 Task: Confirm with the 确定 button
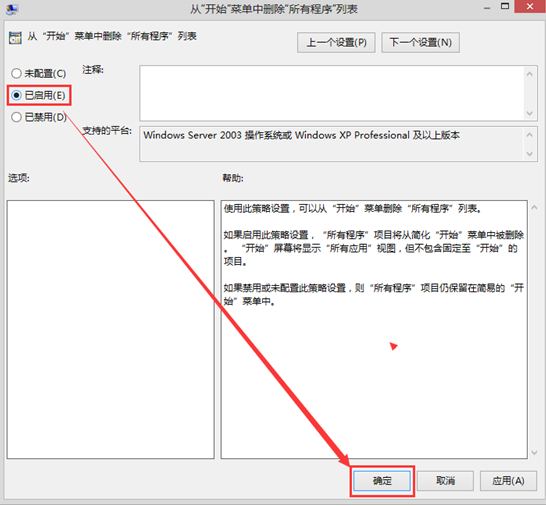[382, 481]
